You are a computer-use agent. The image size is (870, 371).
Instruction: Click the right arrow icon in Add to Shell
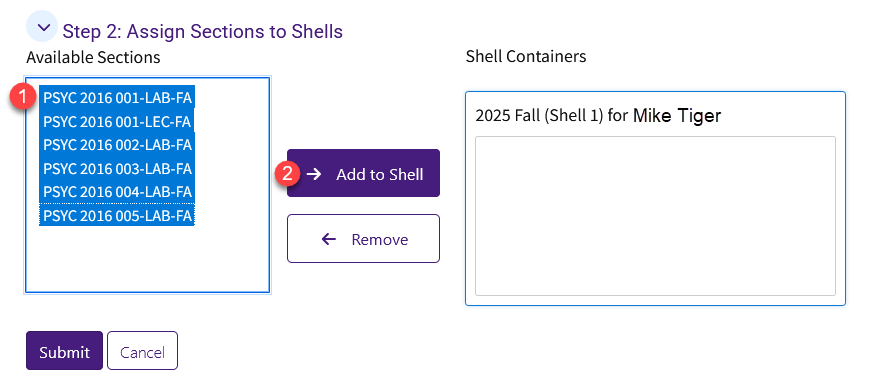coord(314,174)
